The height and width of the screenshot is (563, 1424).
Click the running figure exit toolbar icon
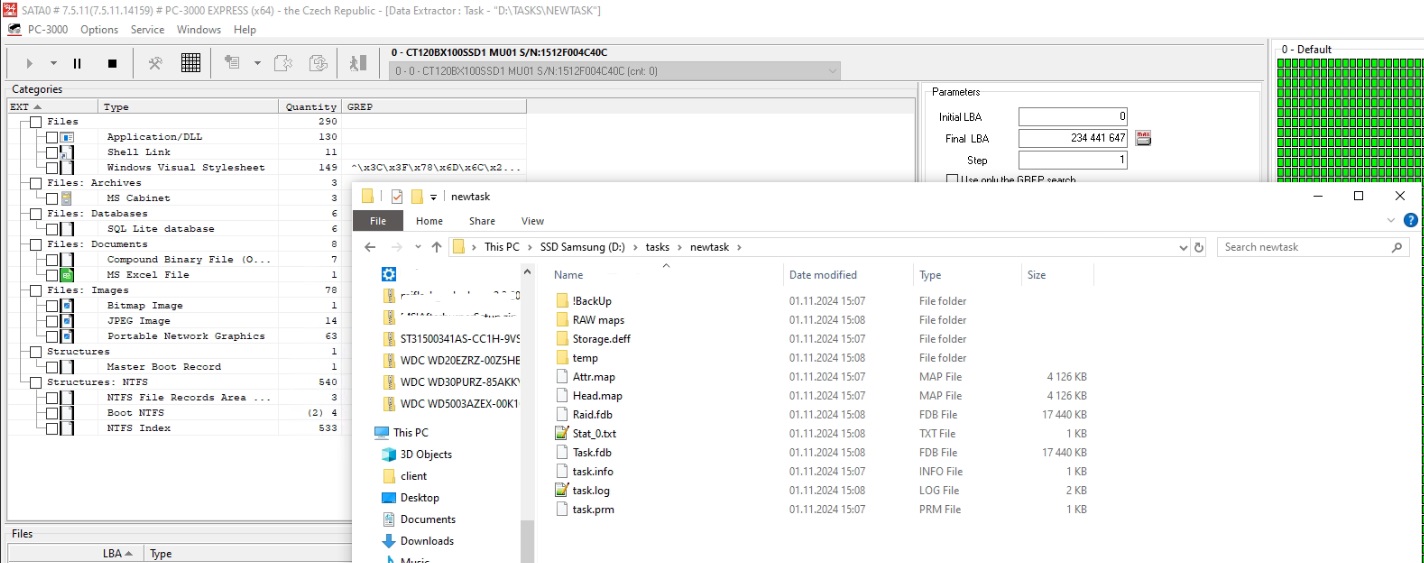coord(357,63)
